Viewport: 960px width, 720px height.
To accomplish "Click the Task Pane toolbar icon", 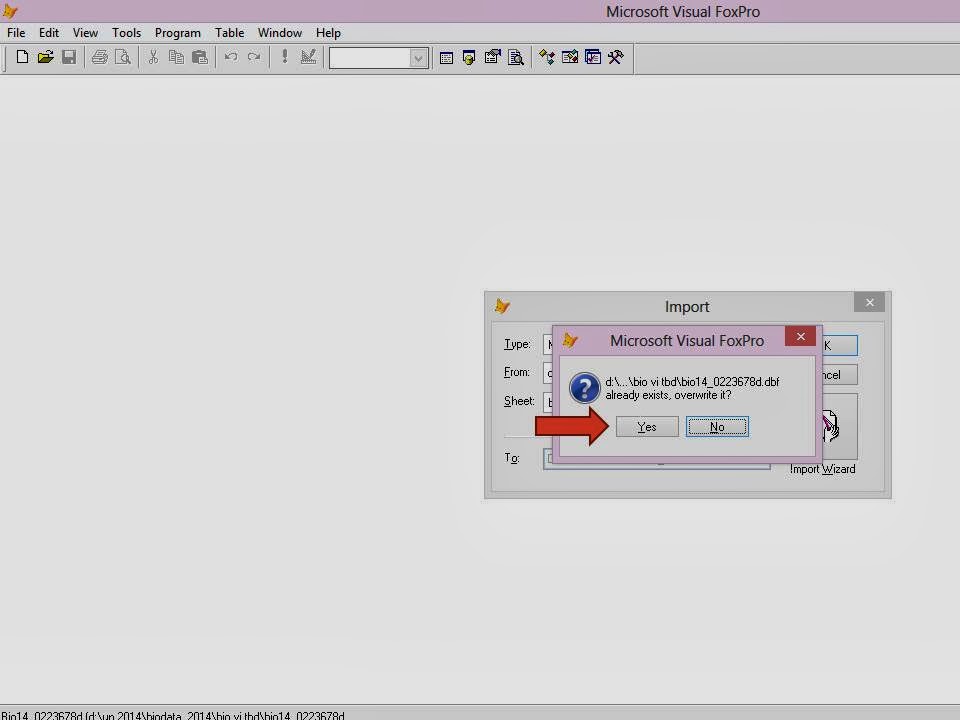I will coord(593,58).
